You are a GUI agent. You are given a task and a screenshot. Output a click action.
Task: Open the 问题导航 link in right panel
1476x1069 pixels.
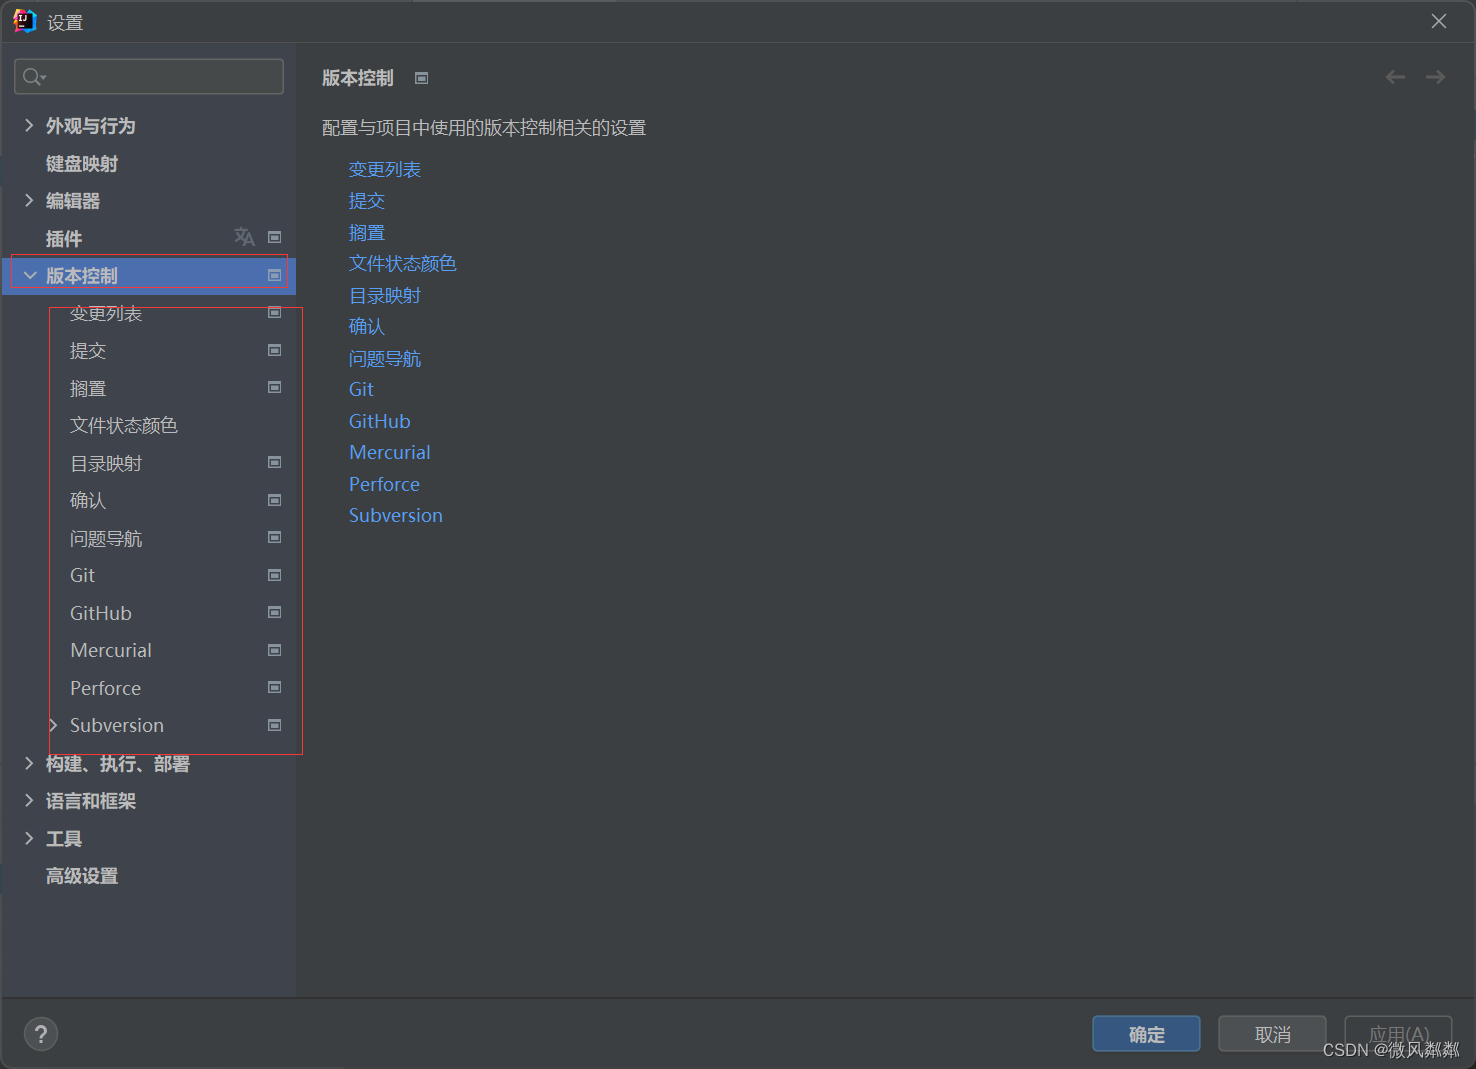click(x=385, y=358)
